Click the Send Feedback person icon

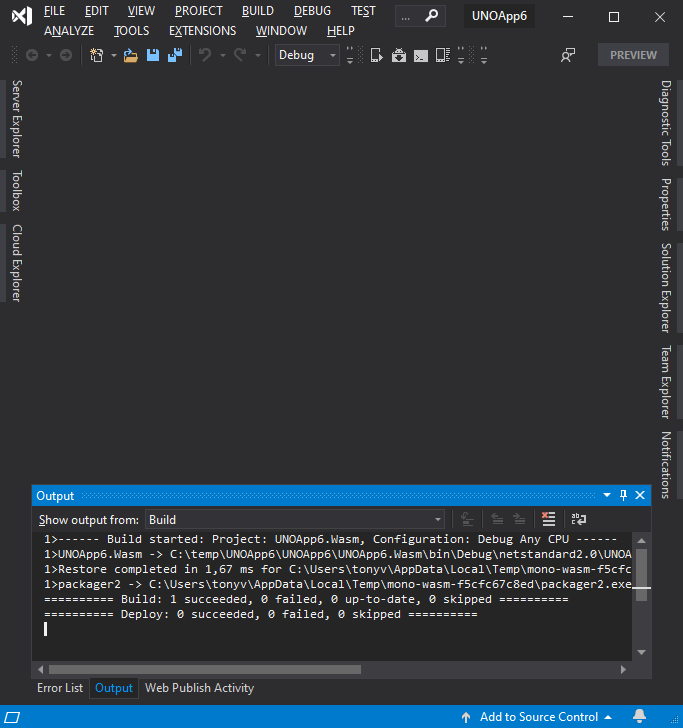pyautogui.click(x=567, y=55)
